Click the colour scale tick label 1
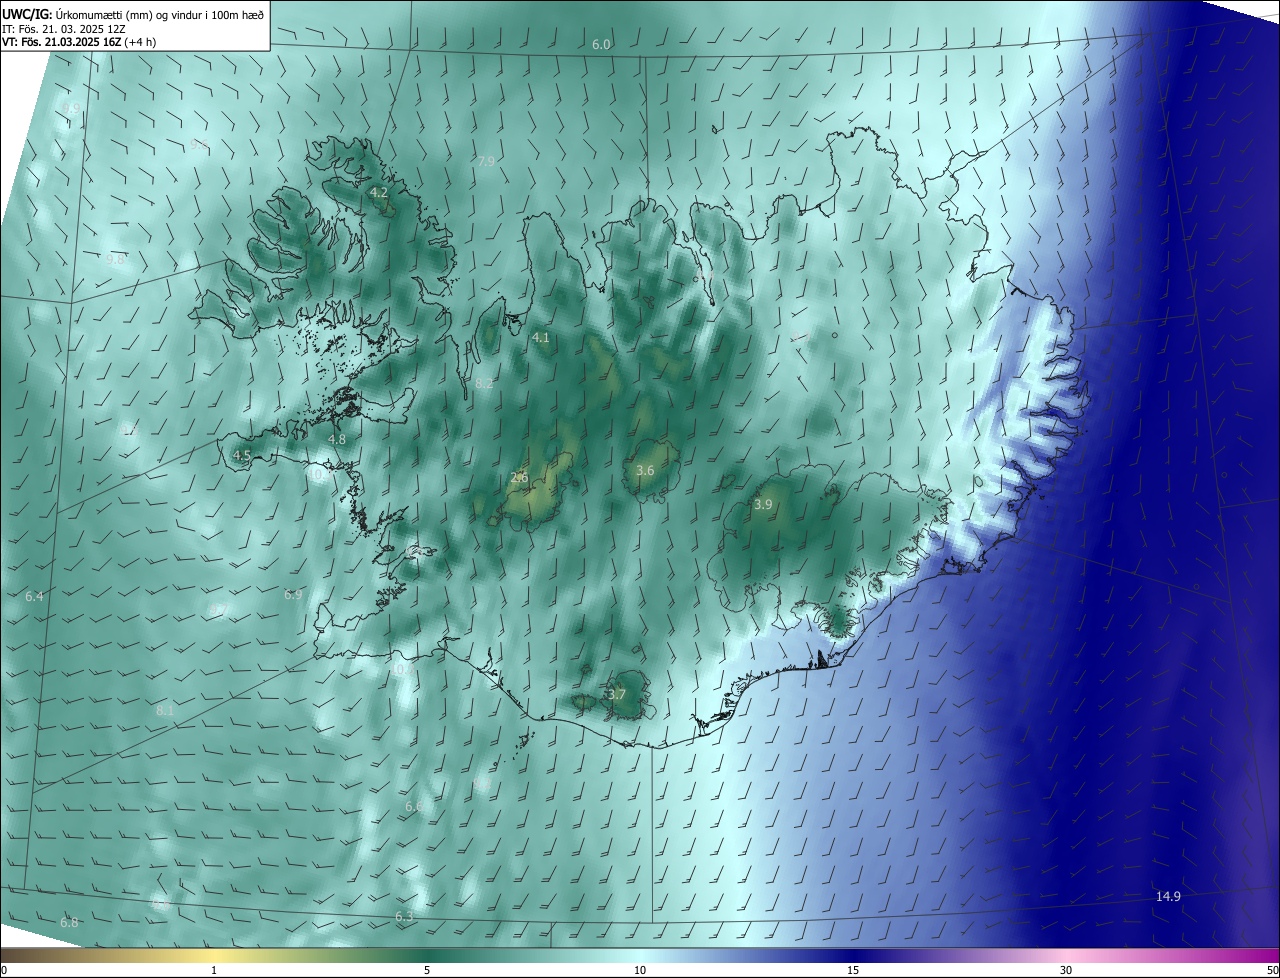The image size is (1280, 978). point(214,970)
